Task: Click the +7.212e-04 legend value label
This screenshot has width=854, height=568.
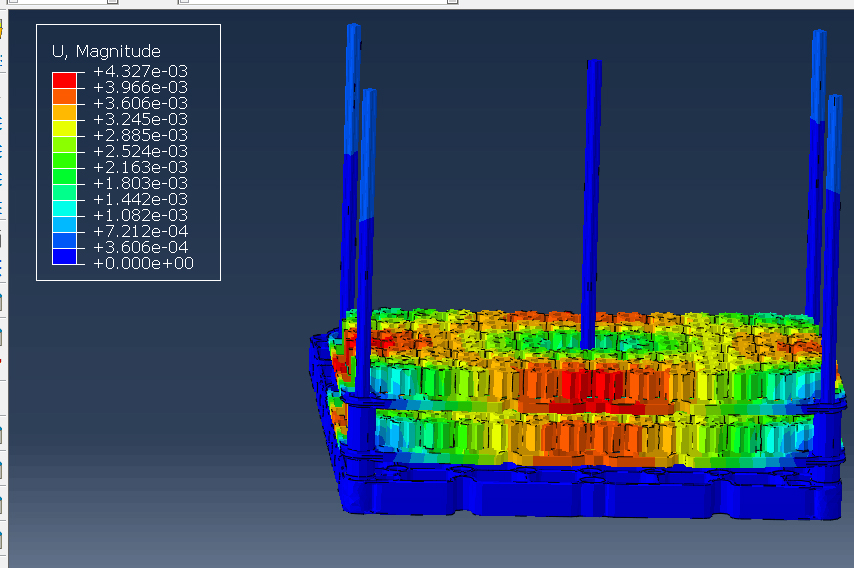Action: click(x=140, y=231)
